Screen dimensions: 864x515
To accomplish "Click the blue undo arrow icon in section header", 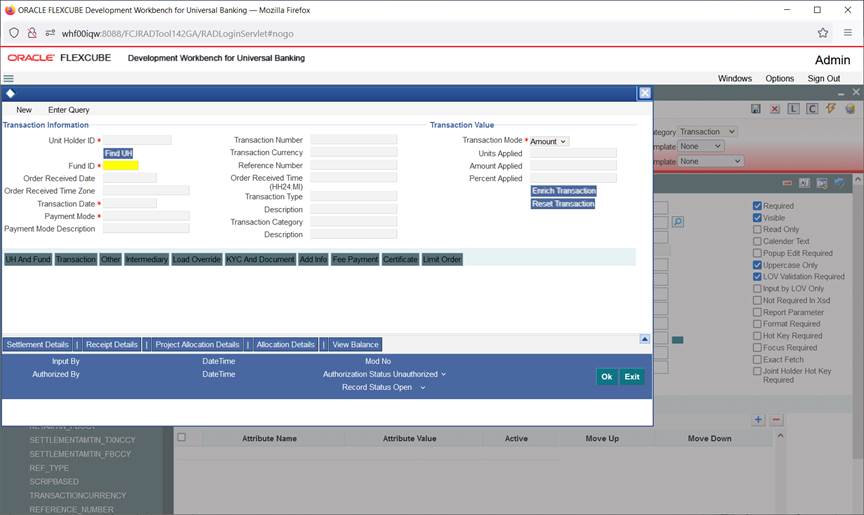I will [839, 183].
